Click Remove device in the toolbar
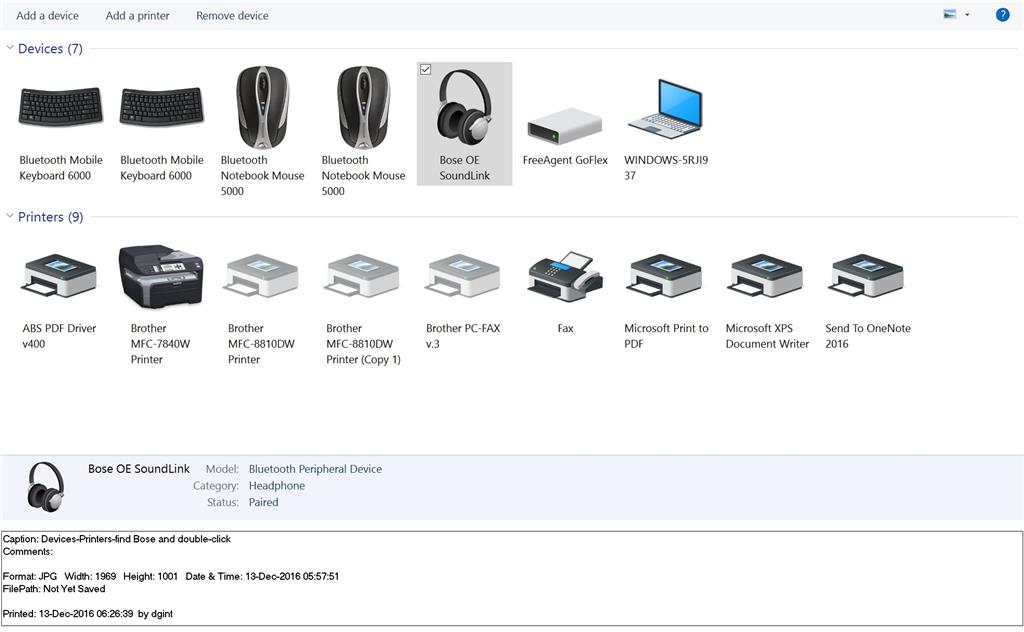This screenshot has height=632, width=1024. pyautogui.click(x=232, y=16)
